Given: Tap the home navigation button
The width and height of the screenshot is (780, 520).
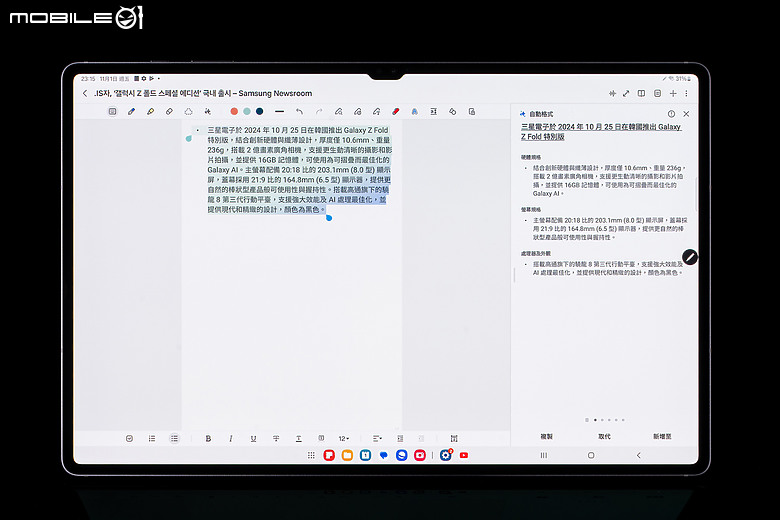Looking at the screenshot, I should pos(591,455).
